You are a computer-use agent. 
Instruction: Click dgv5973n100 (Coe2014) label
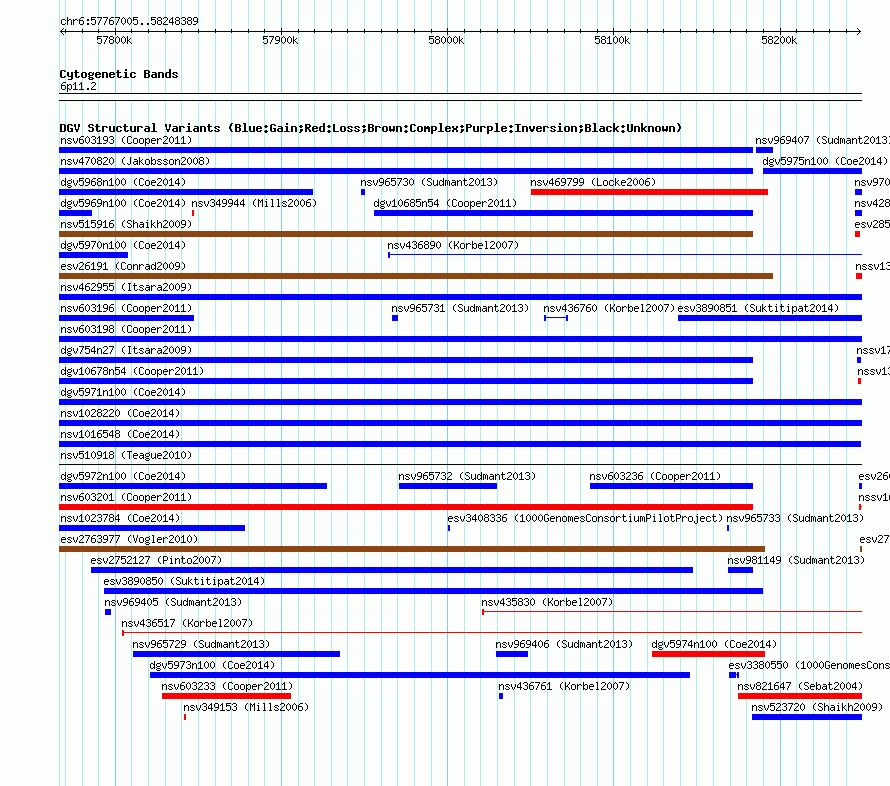(x=212, y=665)
